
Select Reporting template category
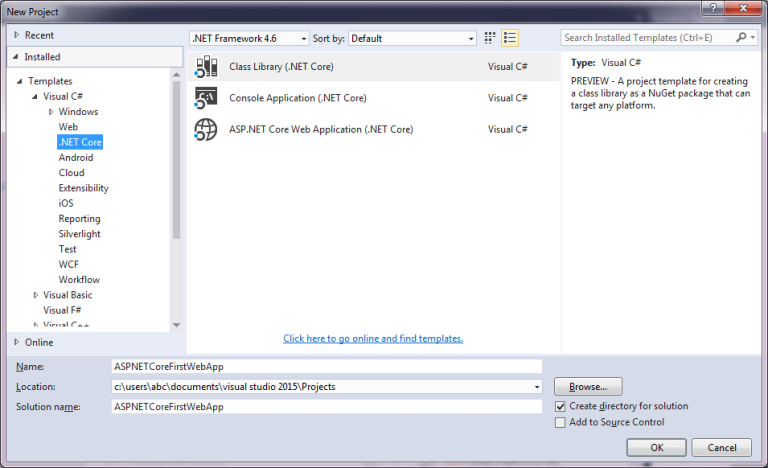point(79,219)
